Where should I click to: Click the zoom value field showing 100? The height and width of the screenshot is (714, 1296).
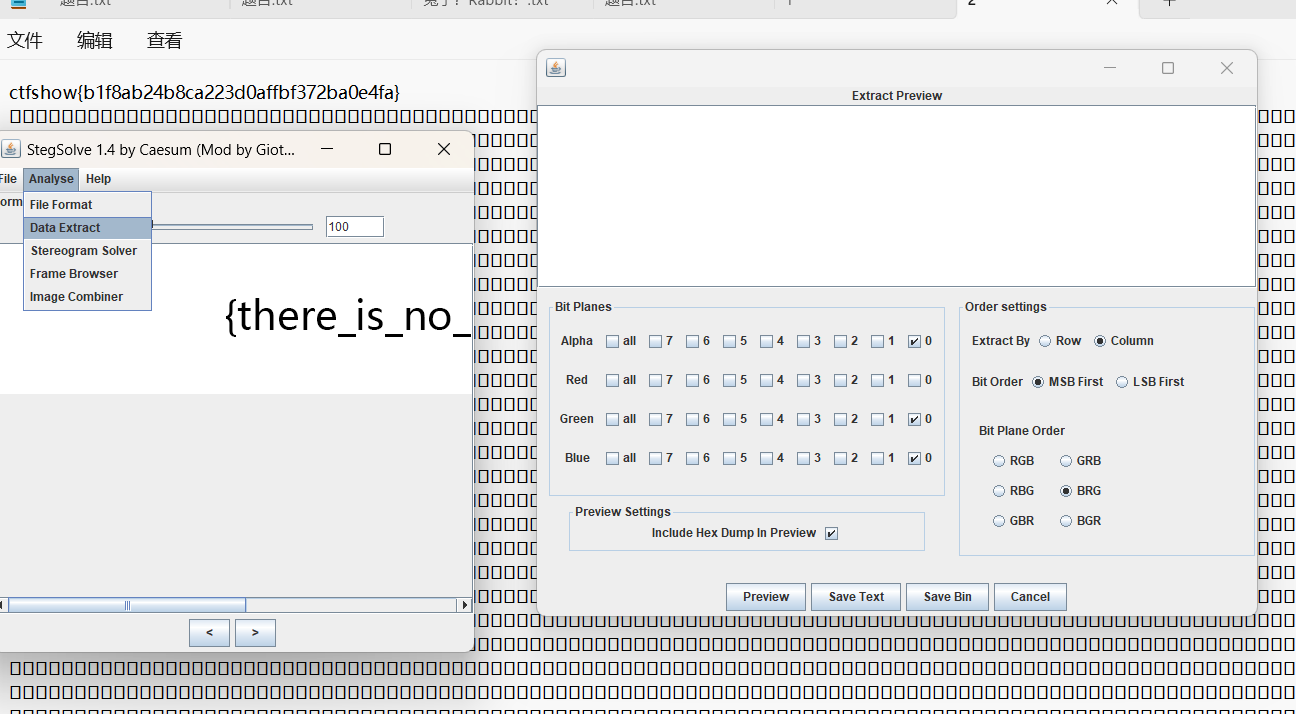tap(355, 227)
